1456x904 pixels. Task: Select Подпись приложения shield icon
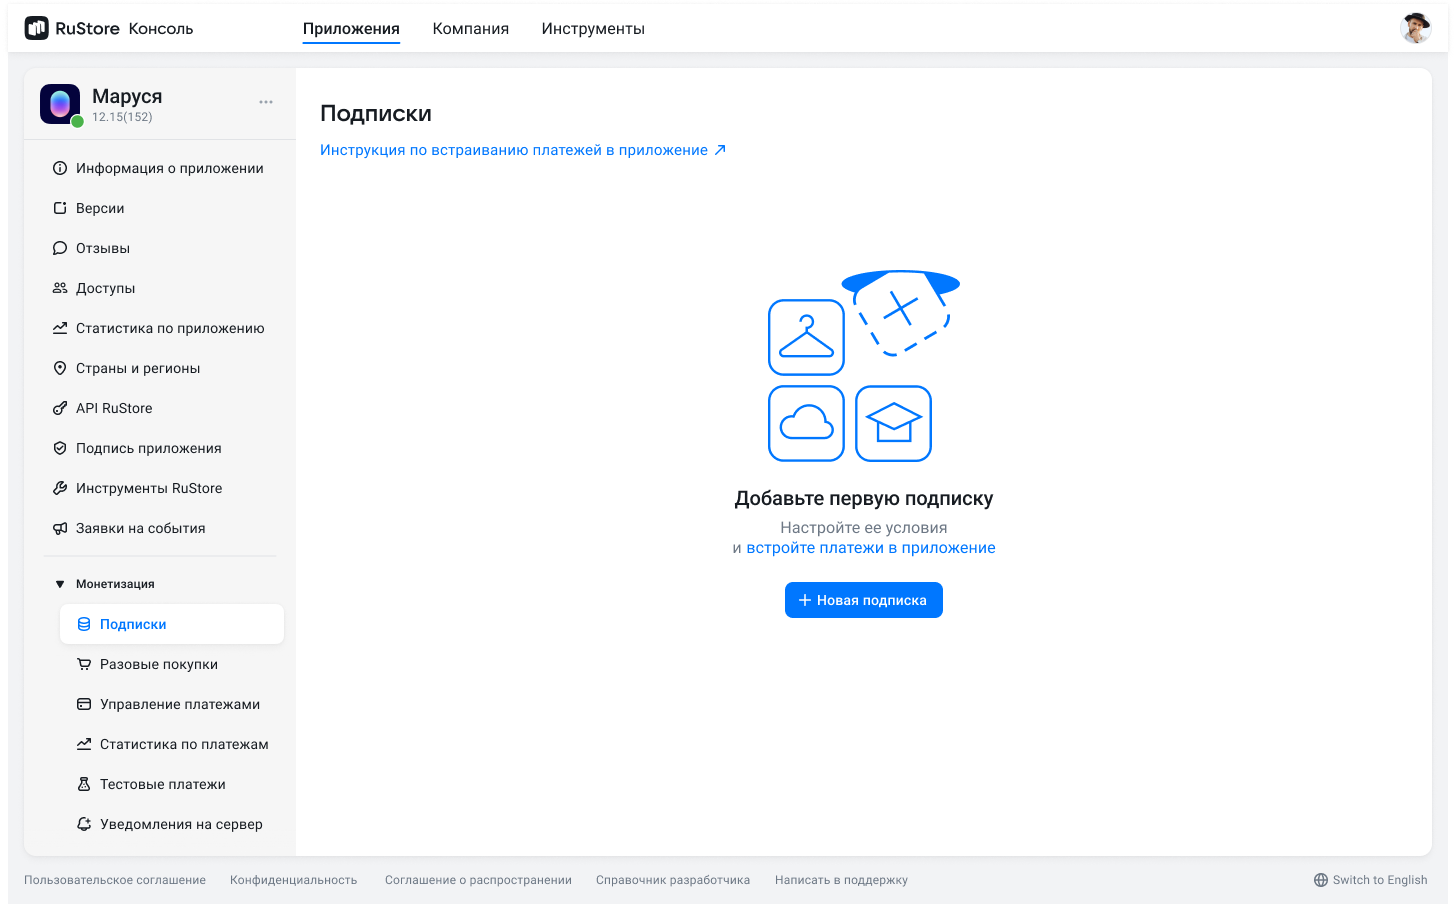pos(60,447)
